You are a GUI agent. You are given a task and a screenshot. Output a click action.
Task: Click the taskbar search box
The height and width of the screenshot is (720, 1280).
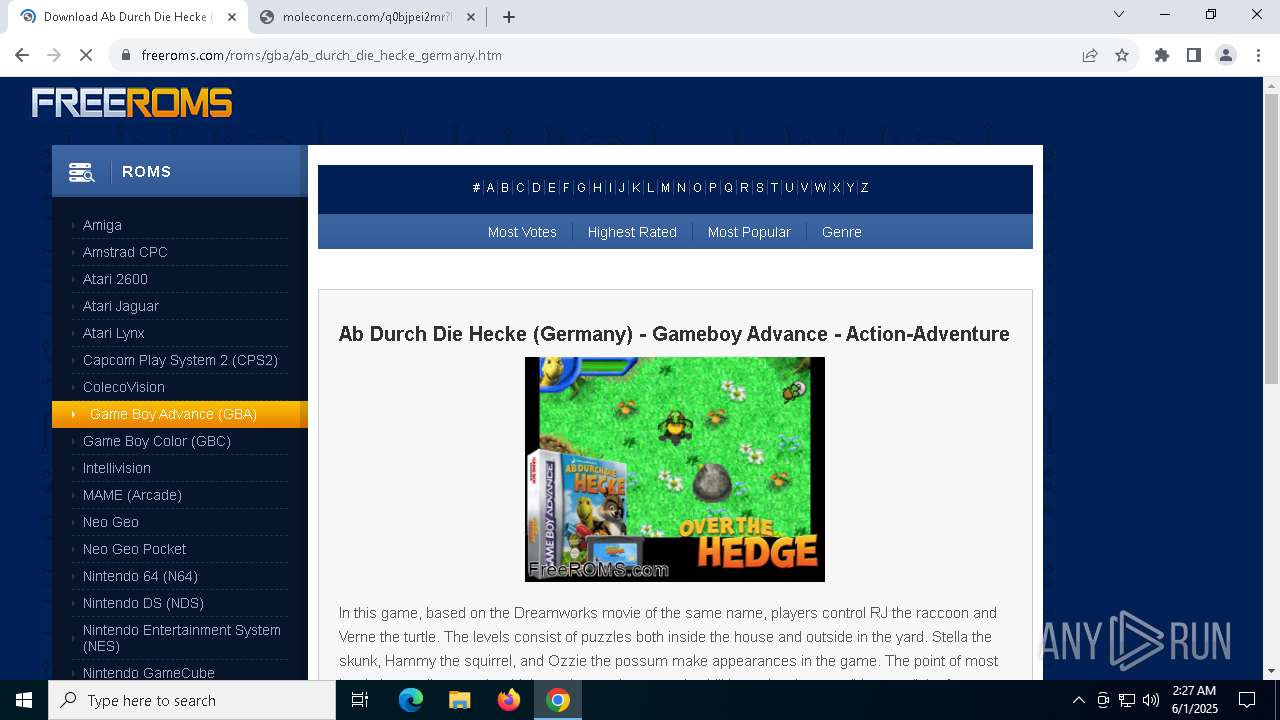[x=192, y=700]
